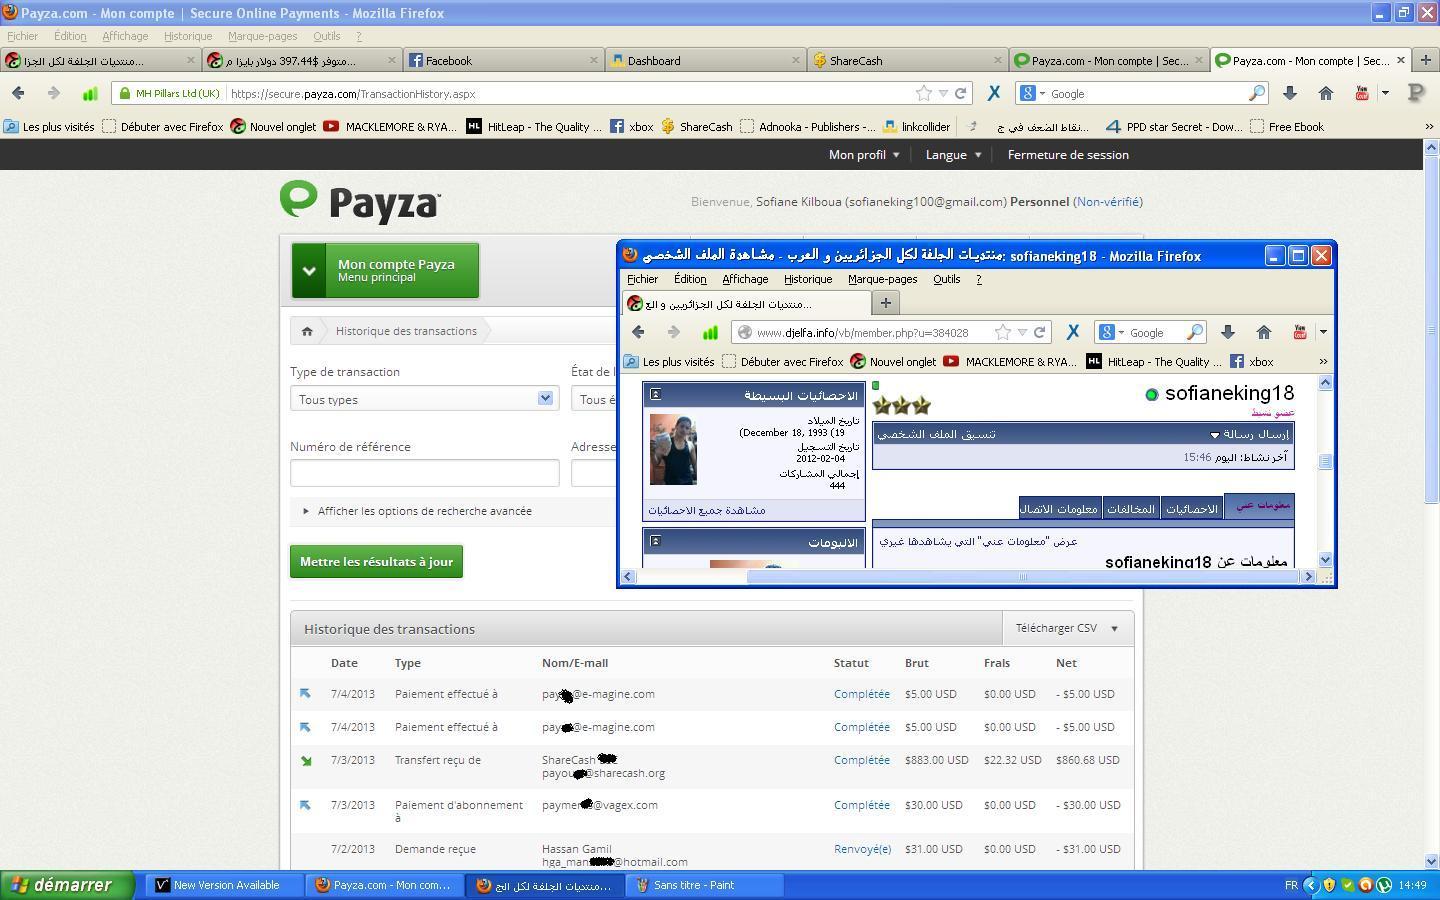Open Historique menu in popup window
Viewport: 1440px width, 900px height.
(808, 279)
